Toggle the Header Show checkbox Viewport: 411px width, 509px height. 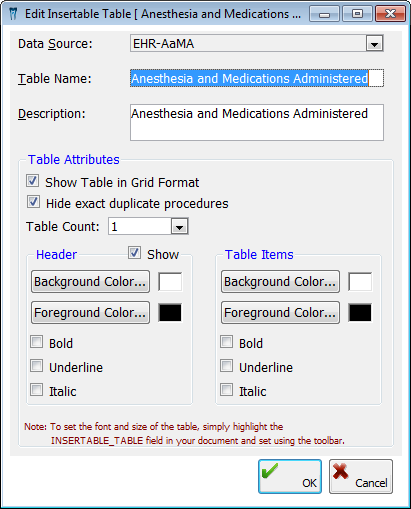(x=135, y=253)
